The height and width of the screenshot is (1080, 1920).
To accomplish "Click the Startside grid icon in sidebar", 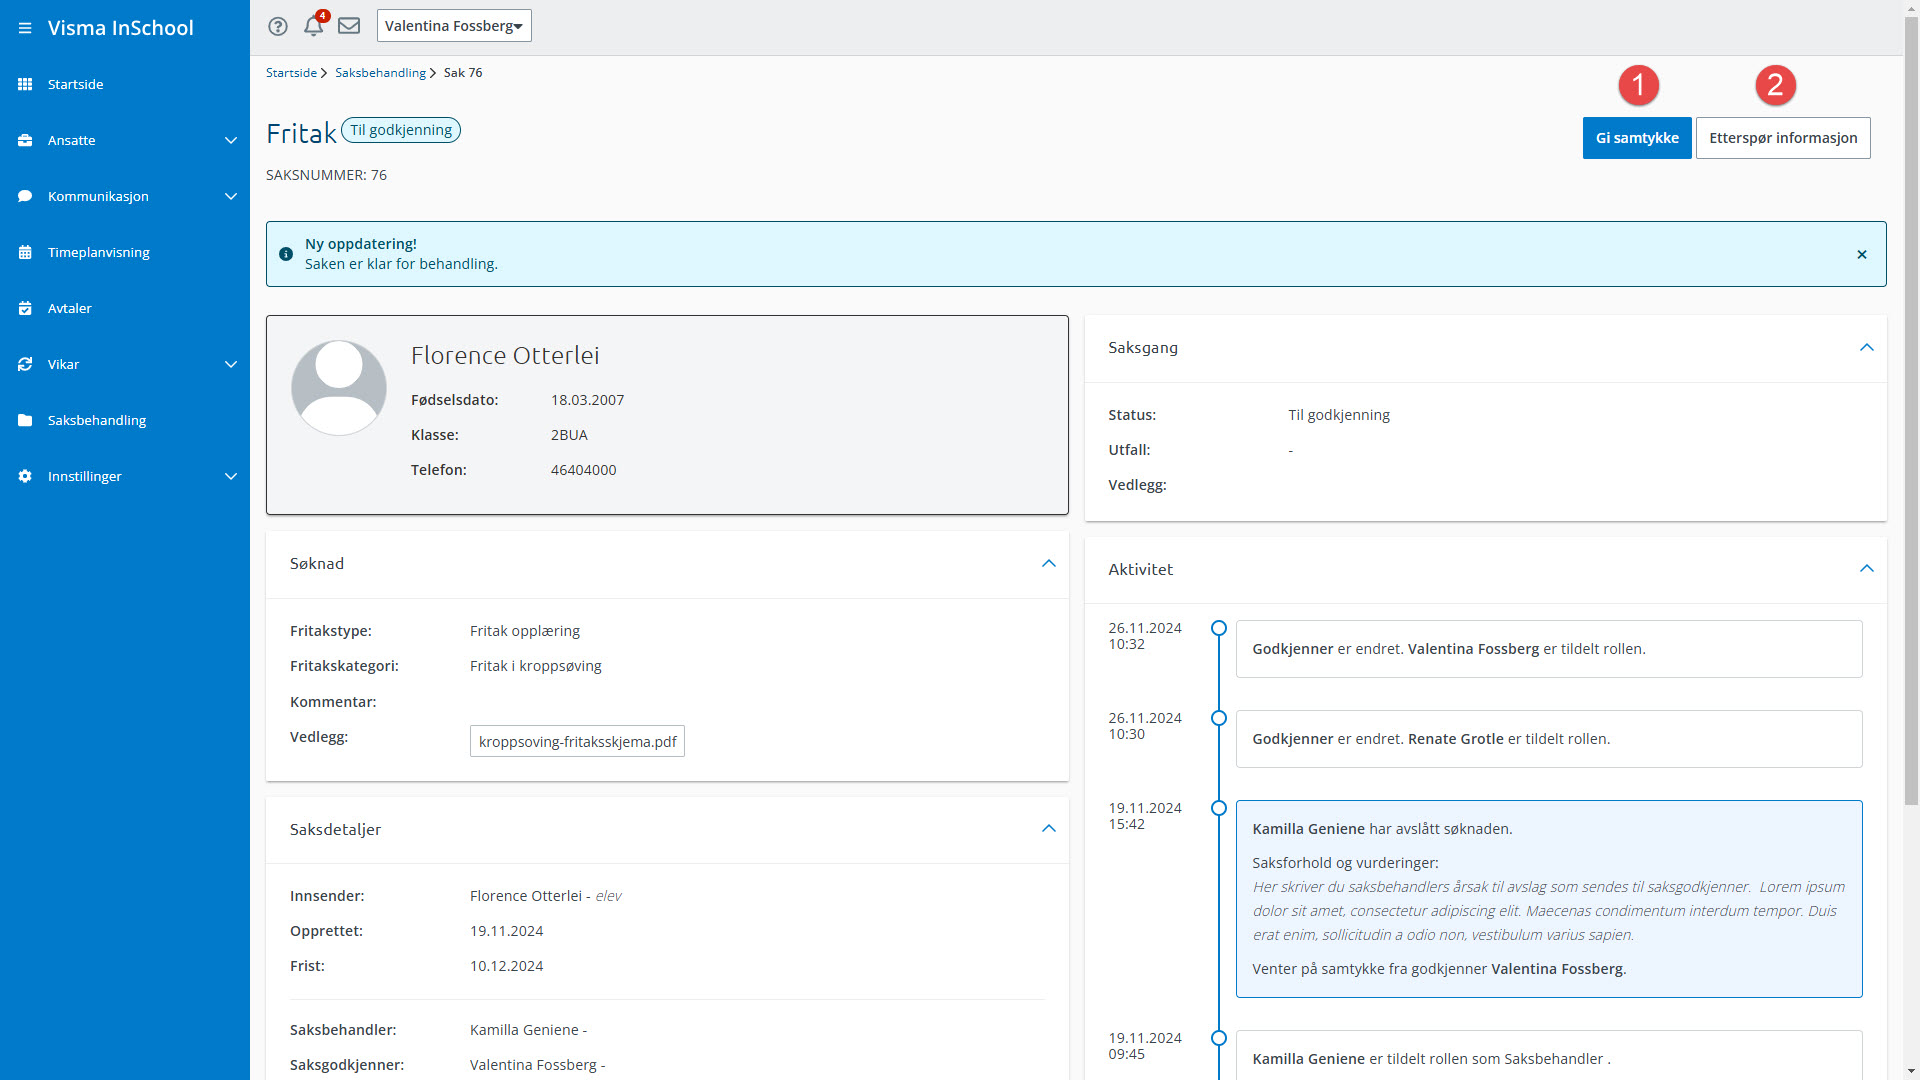I will (x=25, y=84).
